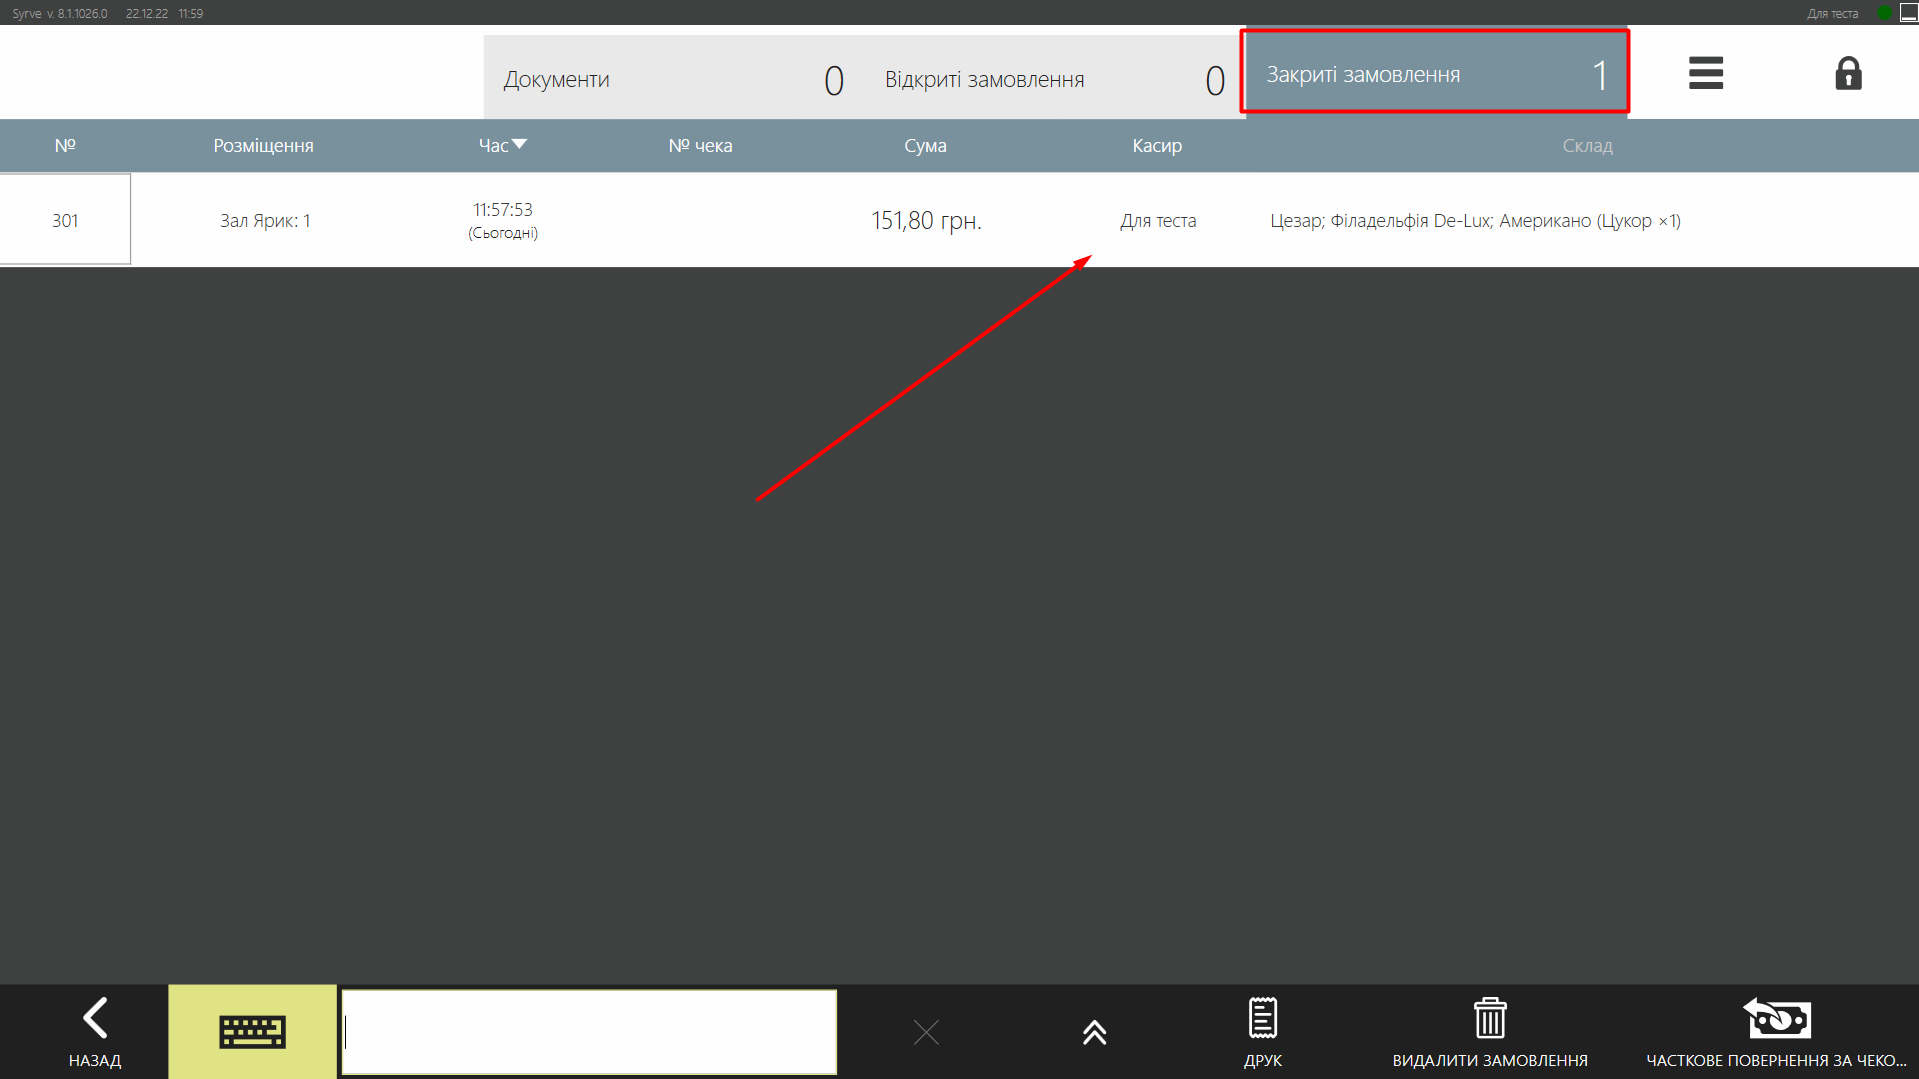Clear search with the X icon
The image size is (1919, 1079).
click(926, 1032)
